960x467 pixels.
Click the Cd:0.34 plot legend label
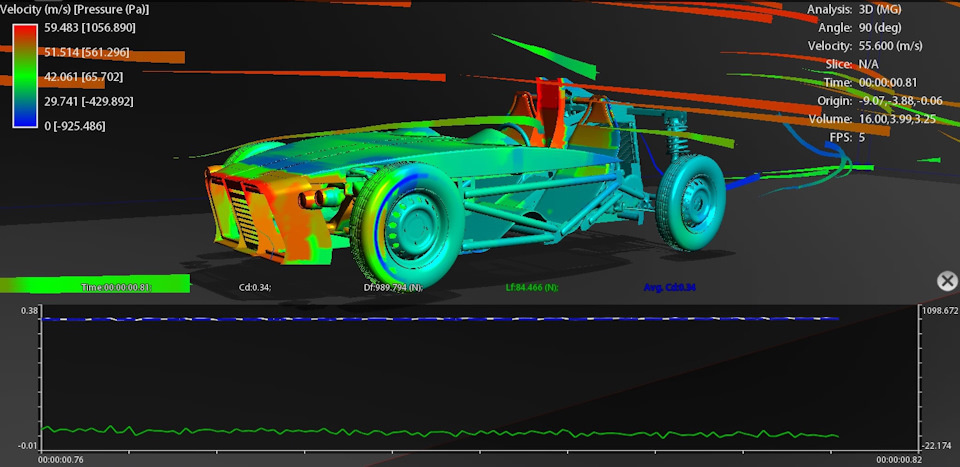[x=255, y=287]
